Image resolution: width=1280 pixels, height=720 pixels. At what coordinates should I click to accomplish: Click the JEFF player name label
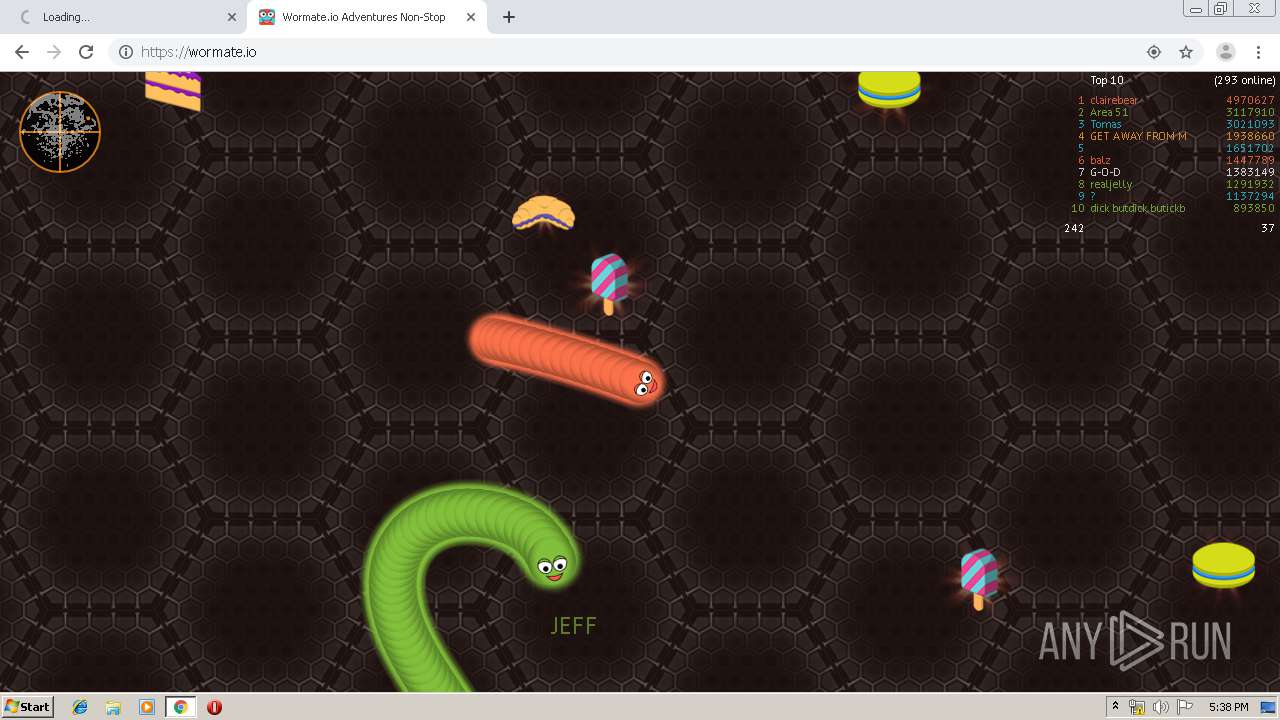coord(573,626)
